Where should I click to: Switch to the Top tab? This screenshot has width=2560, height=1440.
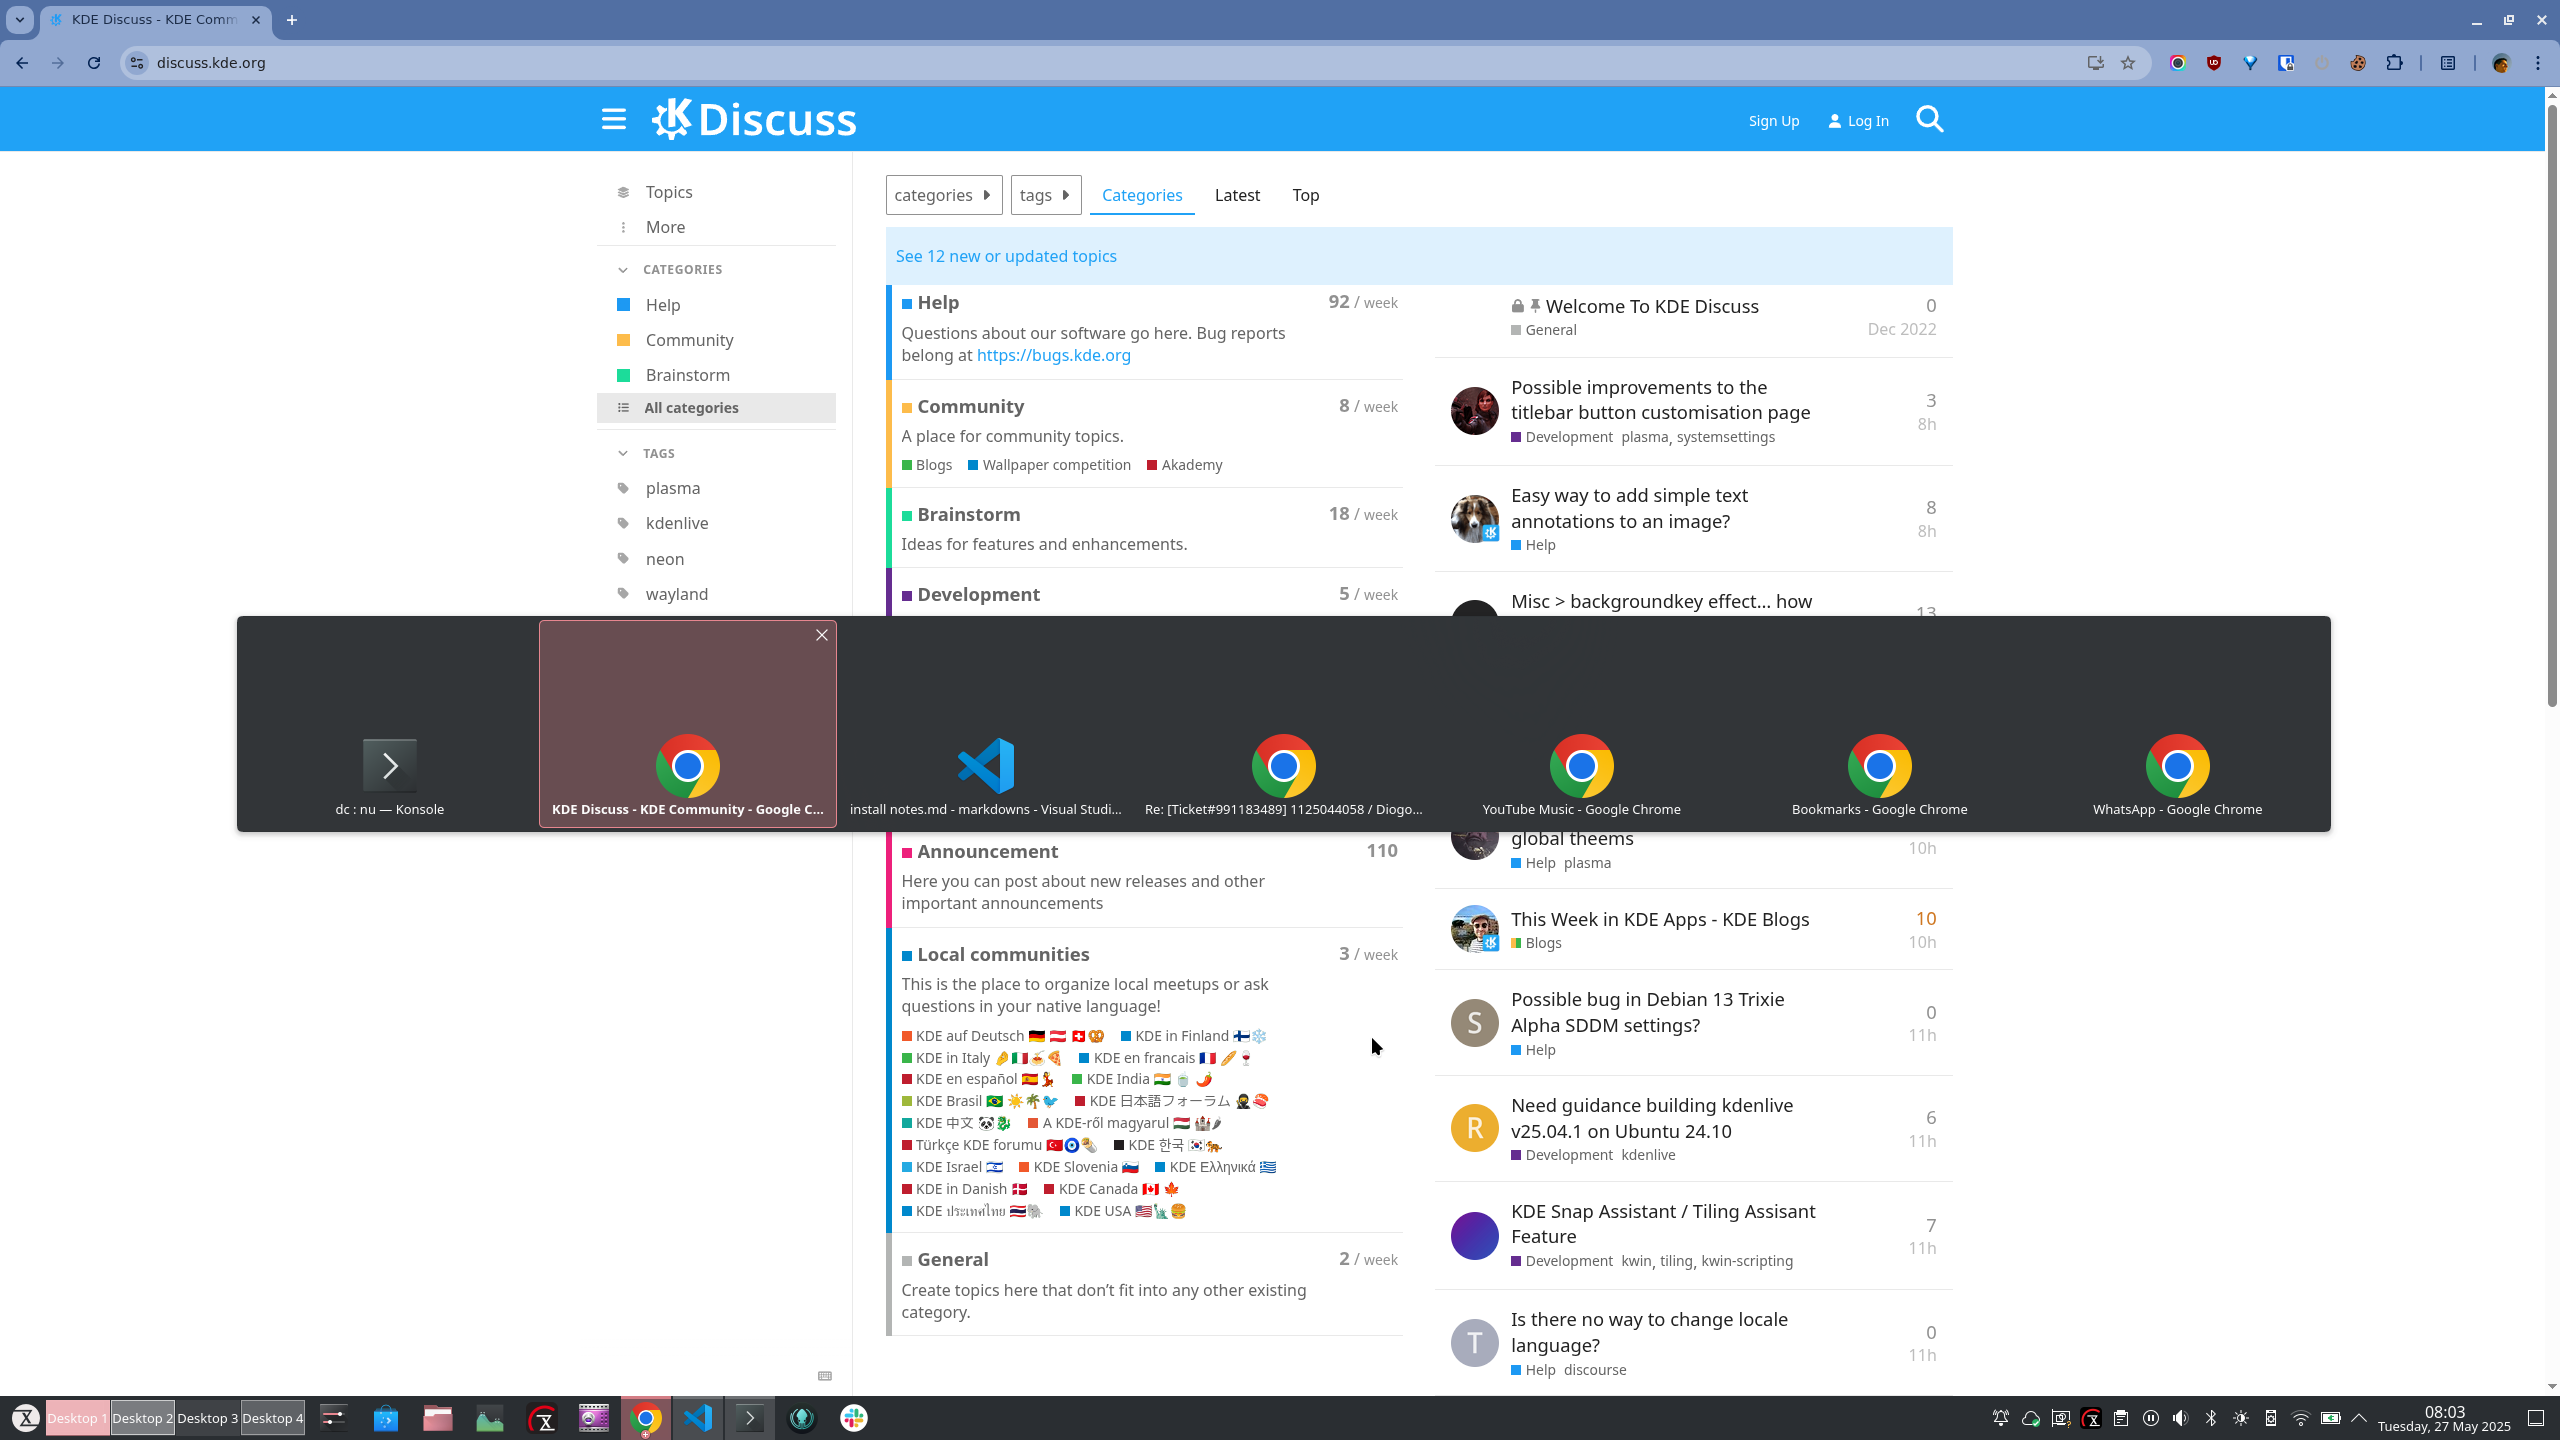(1305, 195)
